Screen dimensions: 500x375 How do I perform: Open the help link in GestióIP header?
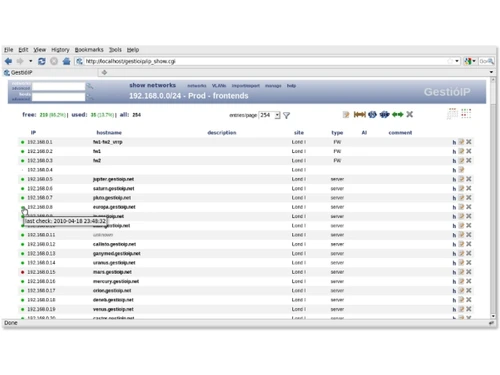(x=291, y=86)
